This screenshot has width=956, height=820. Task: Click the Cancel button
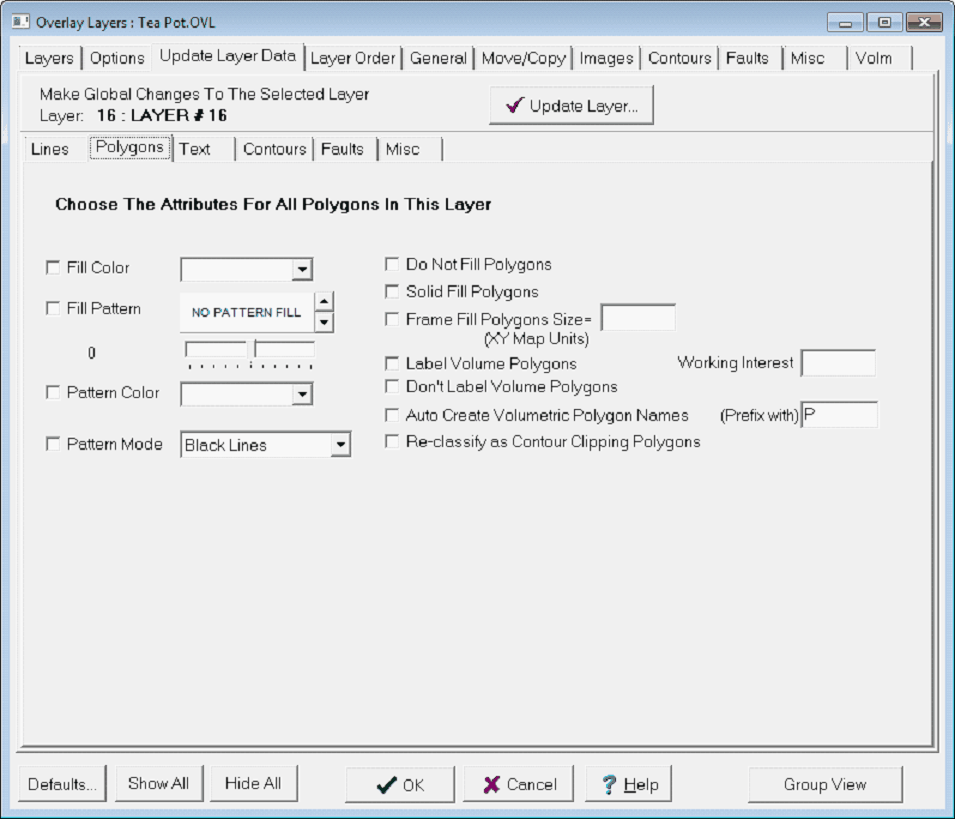520,785
